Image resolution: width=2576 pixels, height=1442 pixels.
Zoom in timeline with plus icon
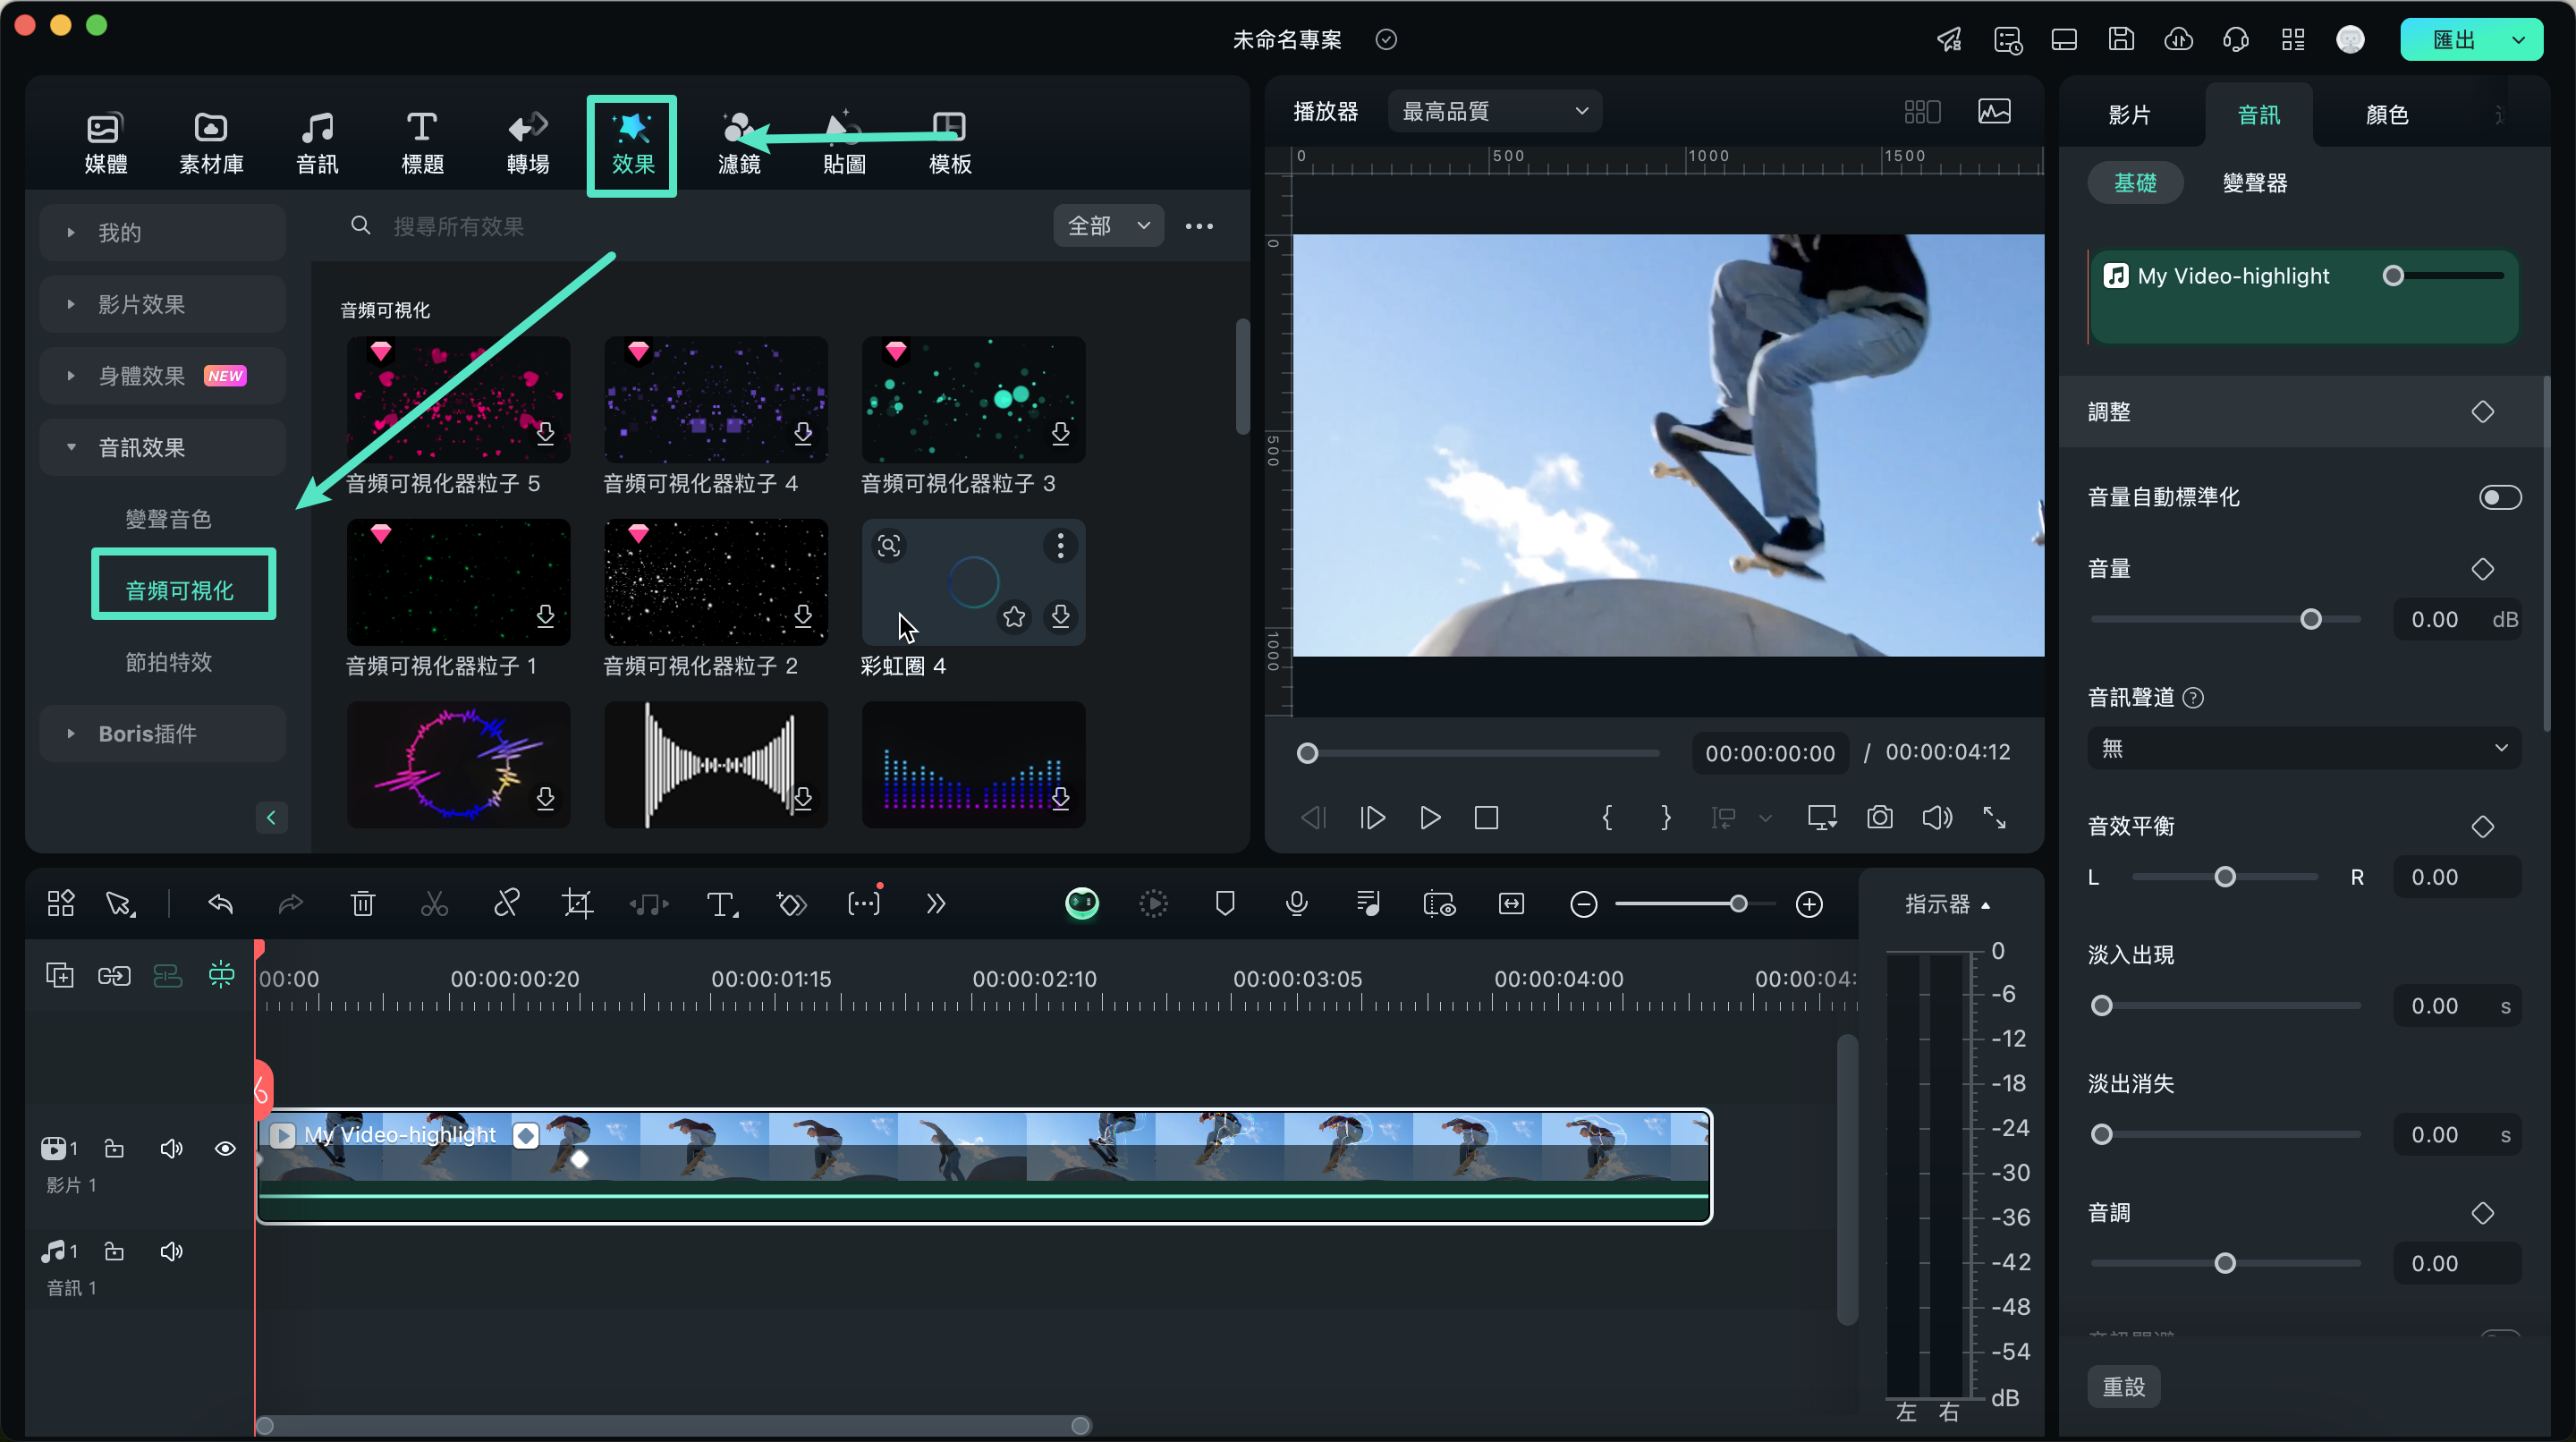click(x=1808, y=904)
